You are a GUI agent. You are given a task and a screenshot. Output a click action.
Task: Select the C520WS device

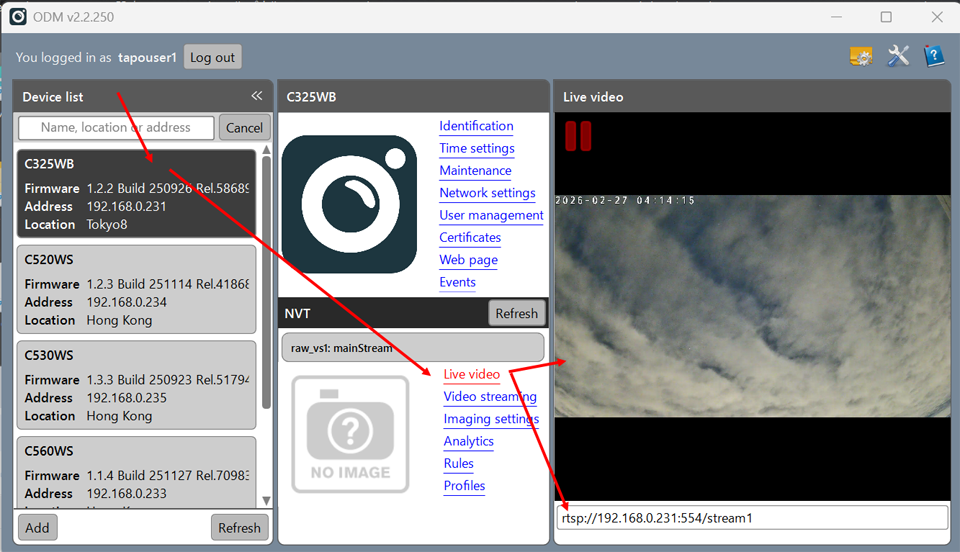(x=136, y=289)
